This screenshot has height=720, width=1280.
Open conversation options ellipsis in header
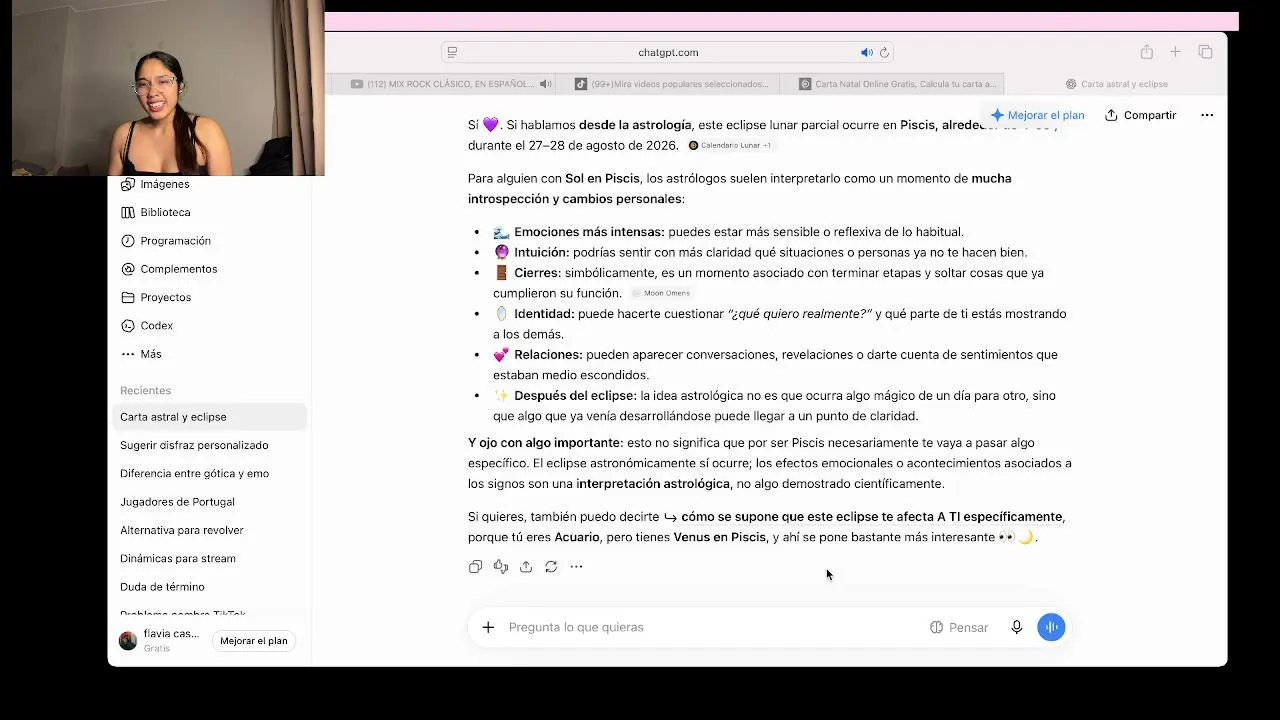1207,115
